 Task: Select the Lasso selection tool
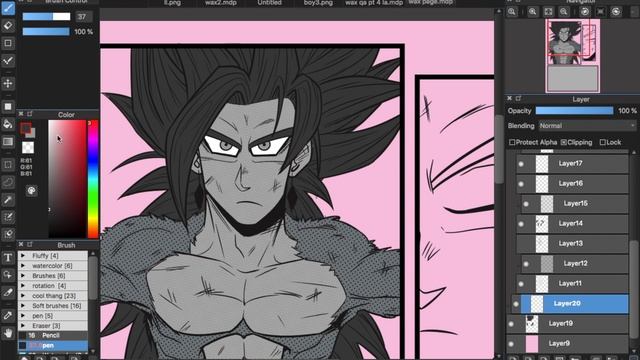[x=8, y=182]
